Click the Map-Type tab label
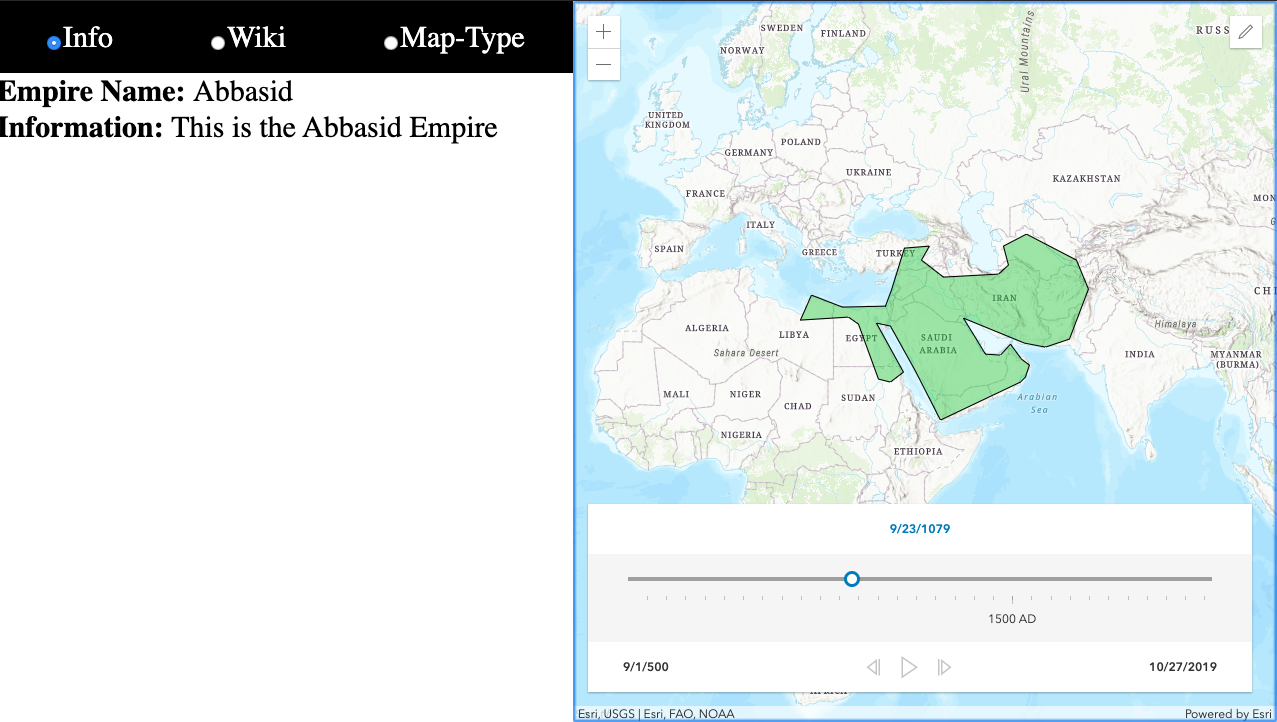This screenshot has width=1277, height=722. click(x=462, y=39)
